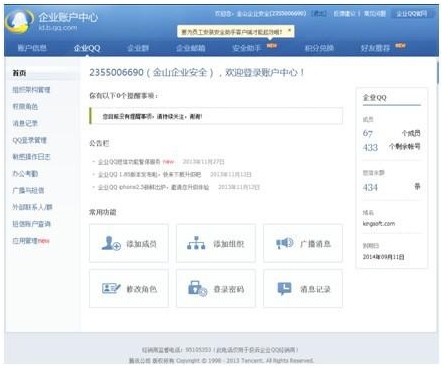
Task: Open the 企业邮箱 tab
Action: click(x=191, y=48)
